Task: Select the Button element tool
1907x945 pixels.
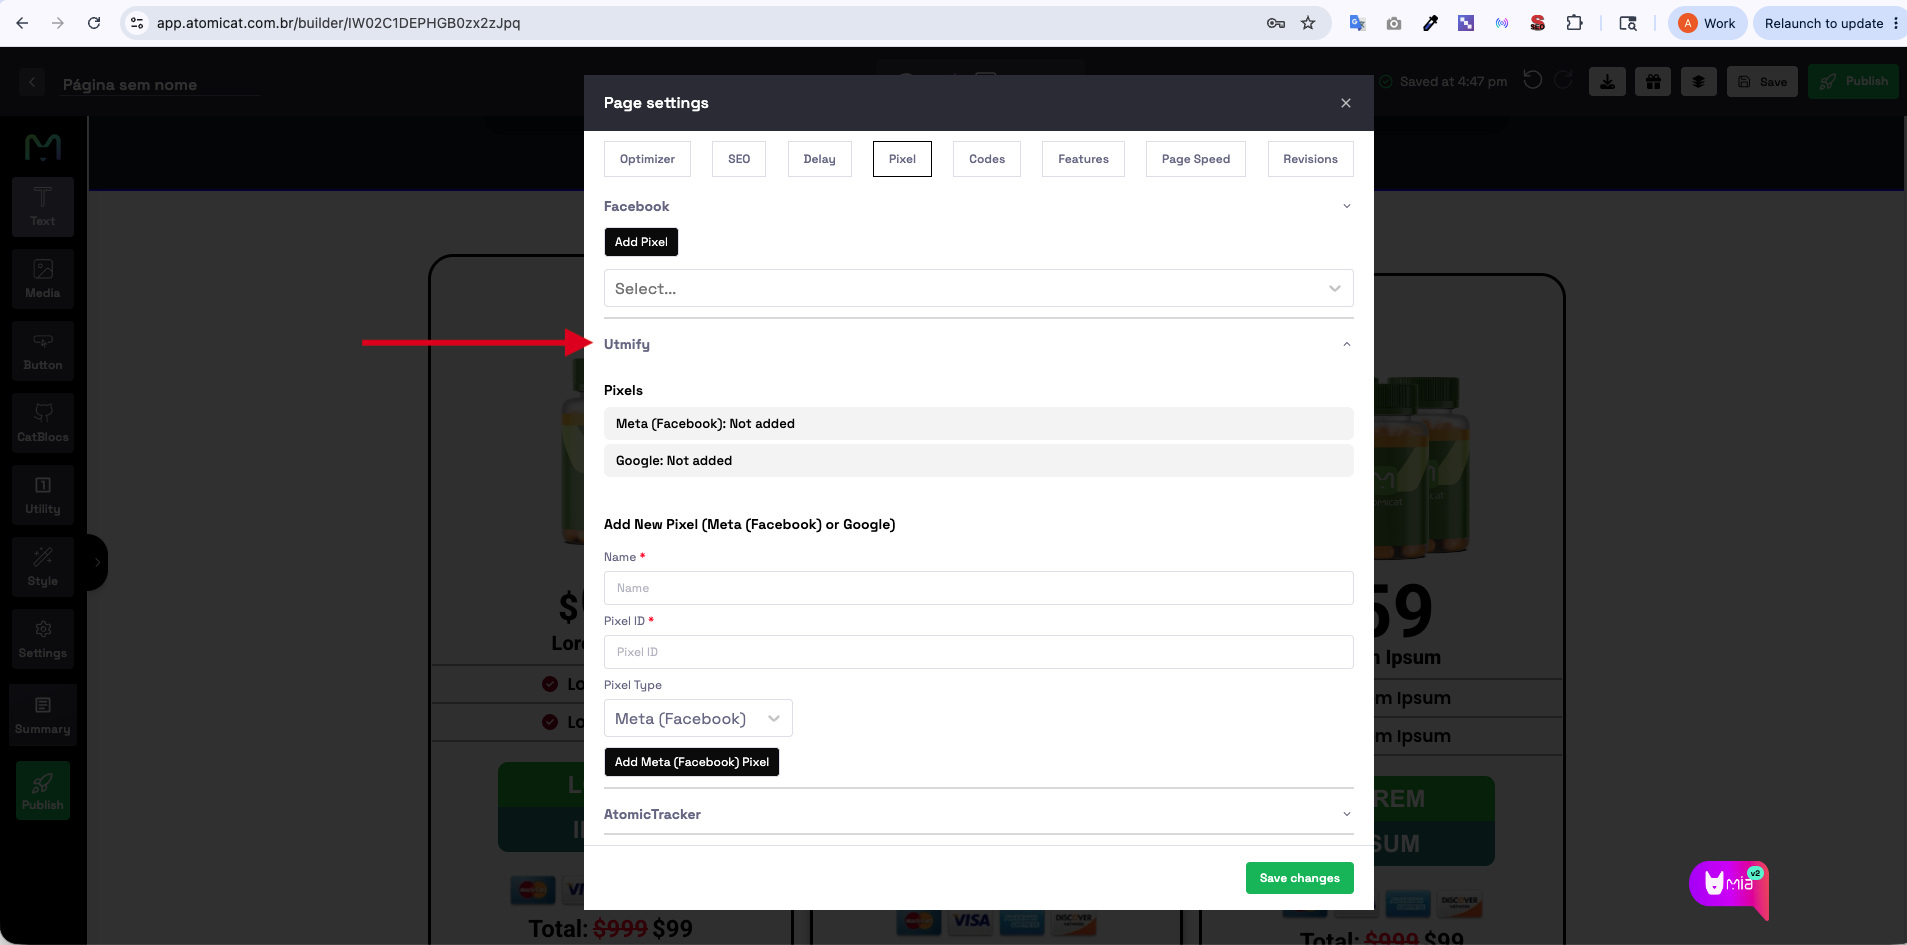Action: click(43, 351)
